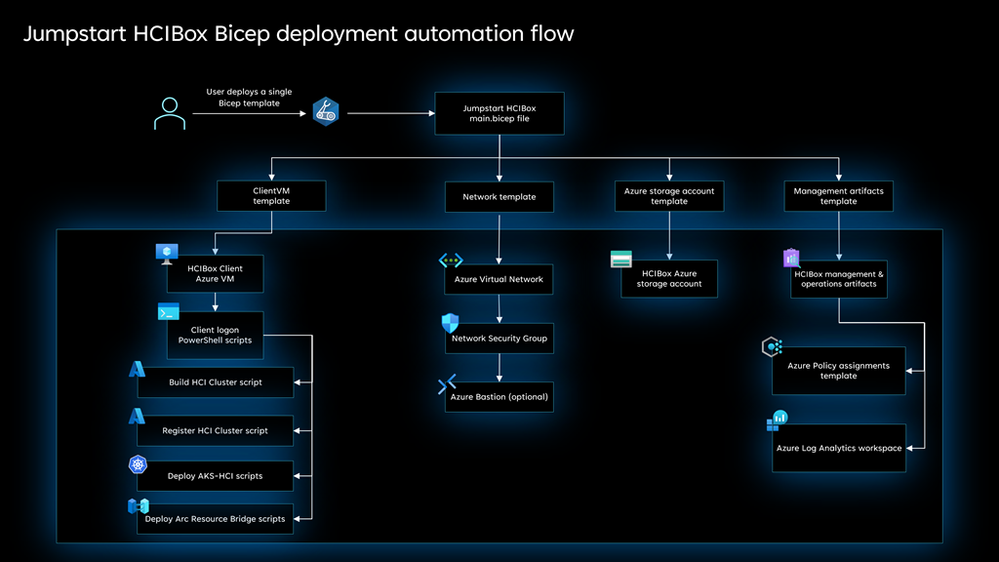Select the Build HCI Cluster script box
This screenshot has width=999, height=562.
(x=215, y=382)
